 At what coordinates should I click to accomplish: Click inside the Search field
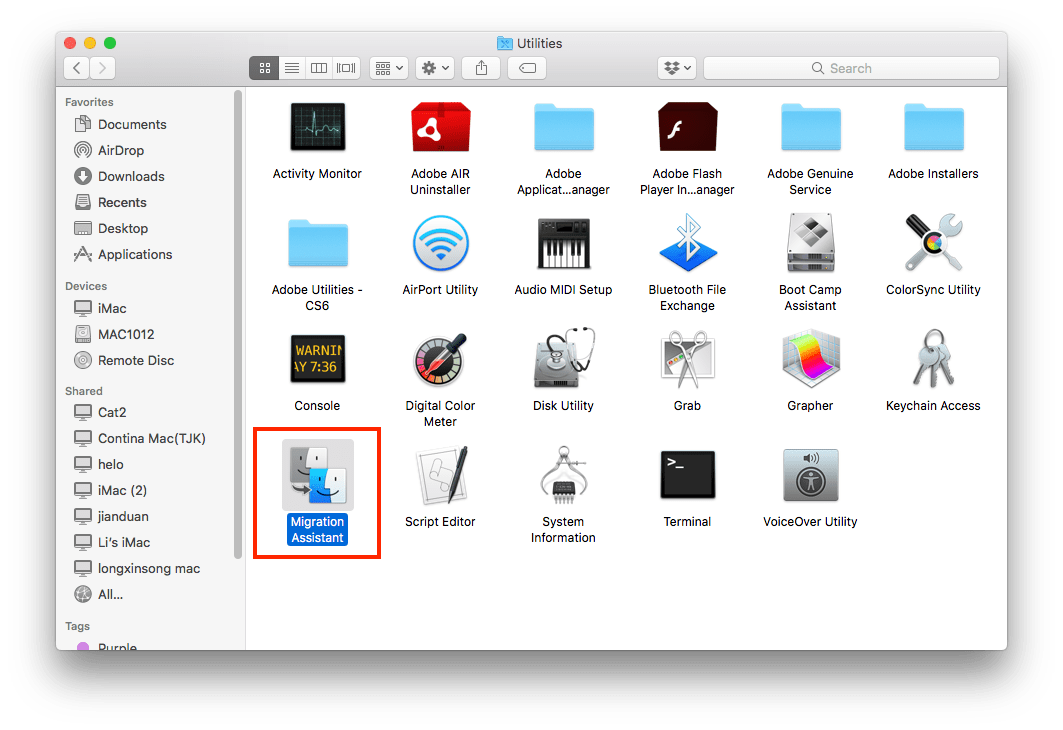click(x=850, y=67)
